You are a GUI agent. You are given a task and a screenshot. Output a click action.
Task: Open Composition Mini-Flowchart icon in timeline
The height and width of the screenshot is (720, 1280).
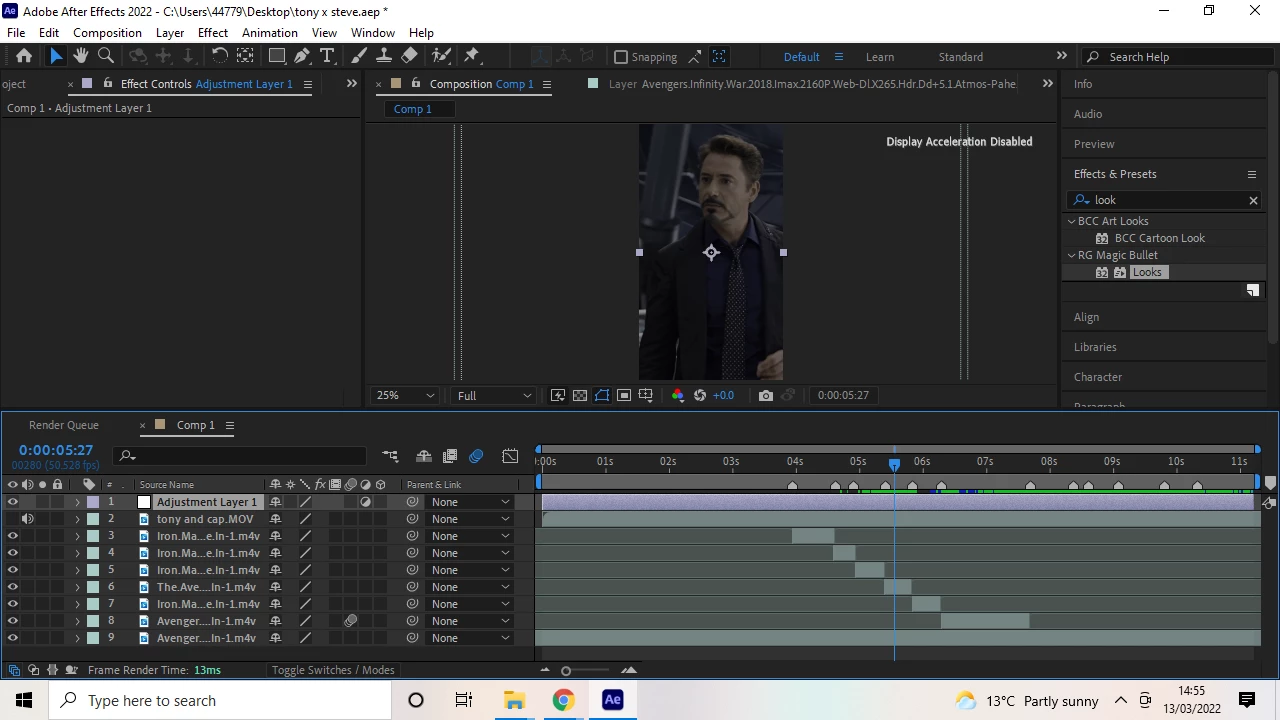(390, 456)
